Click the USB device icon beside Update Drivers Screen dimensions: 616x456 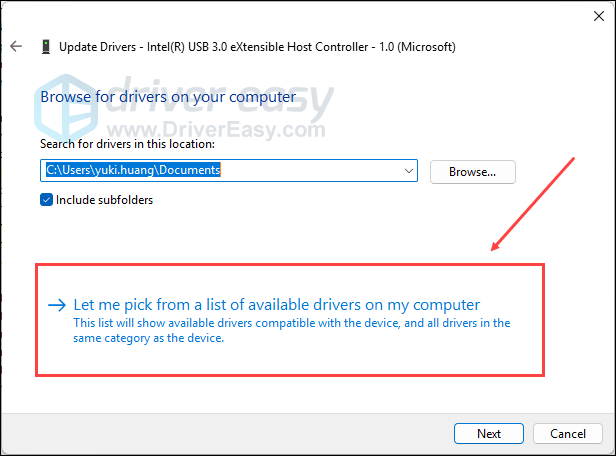click(x=45, y=46)
